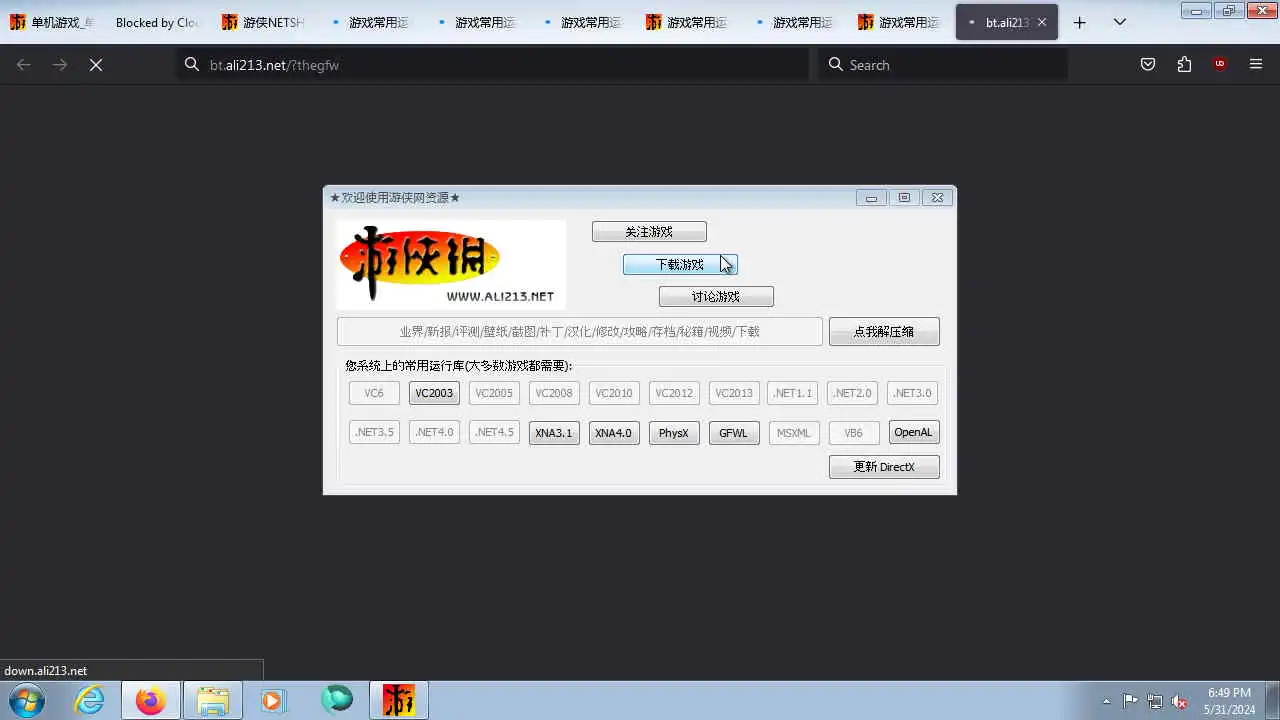Click the 讨论游戏 button
The image size is (1280, 720).
pos(716,297)
